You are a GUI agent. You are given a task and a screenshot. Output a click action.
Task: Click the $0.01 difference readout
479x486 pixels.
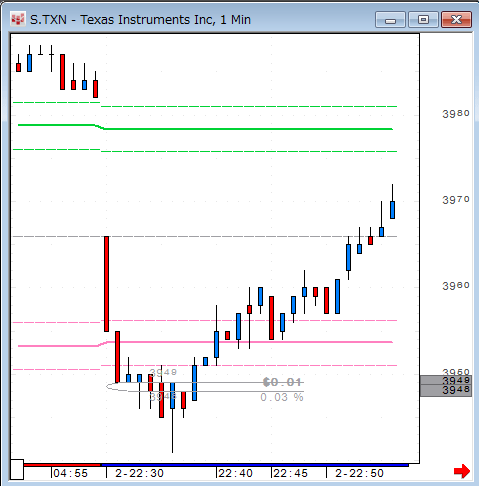[282, 382]
